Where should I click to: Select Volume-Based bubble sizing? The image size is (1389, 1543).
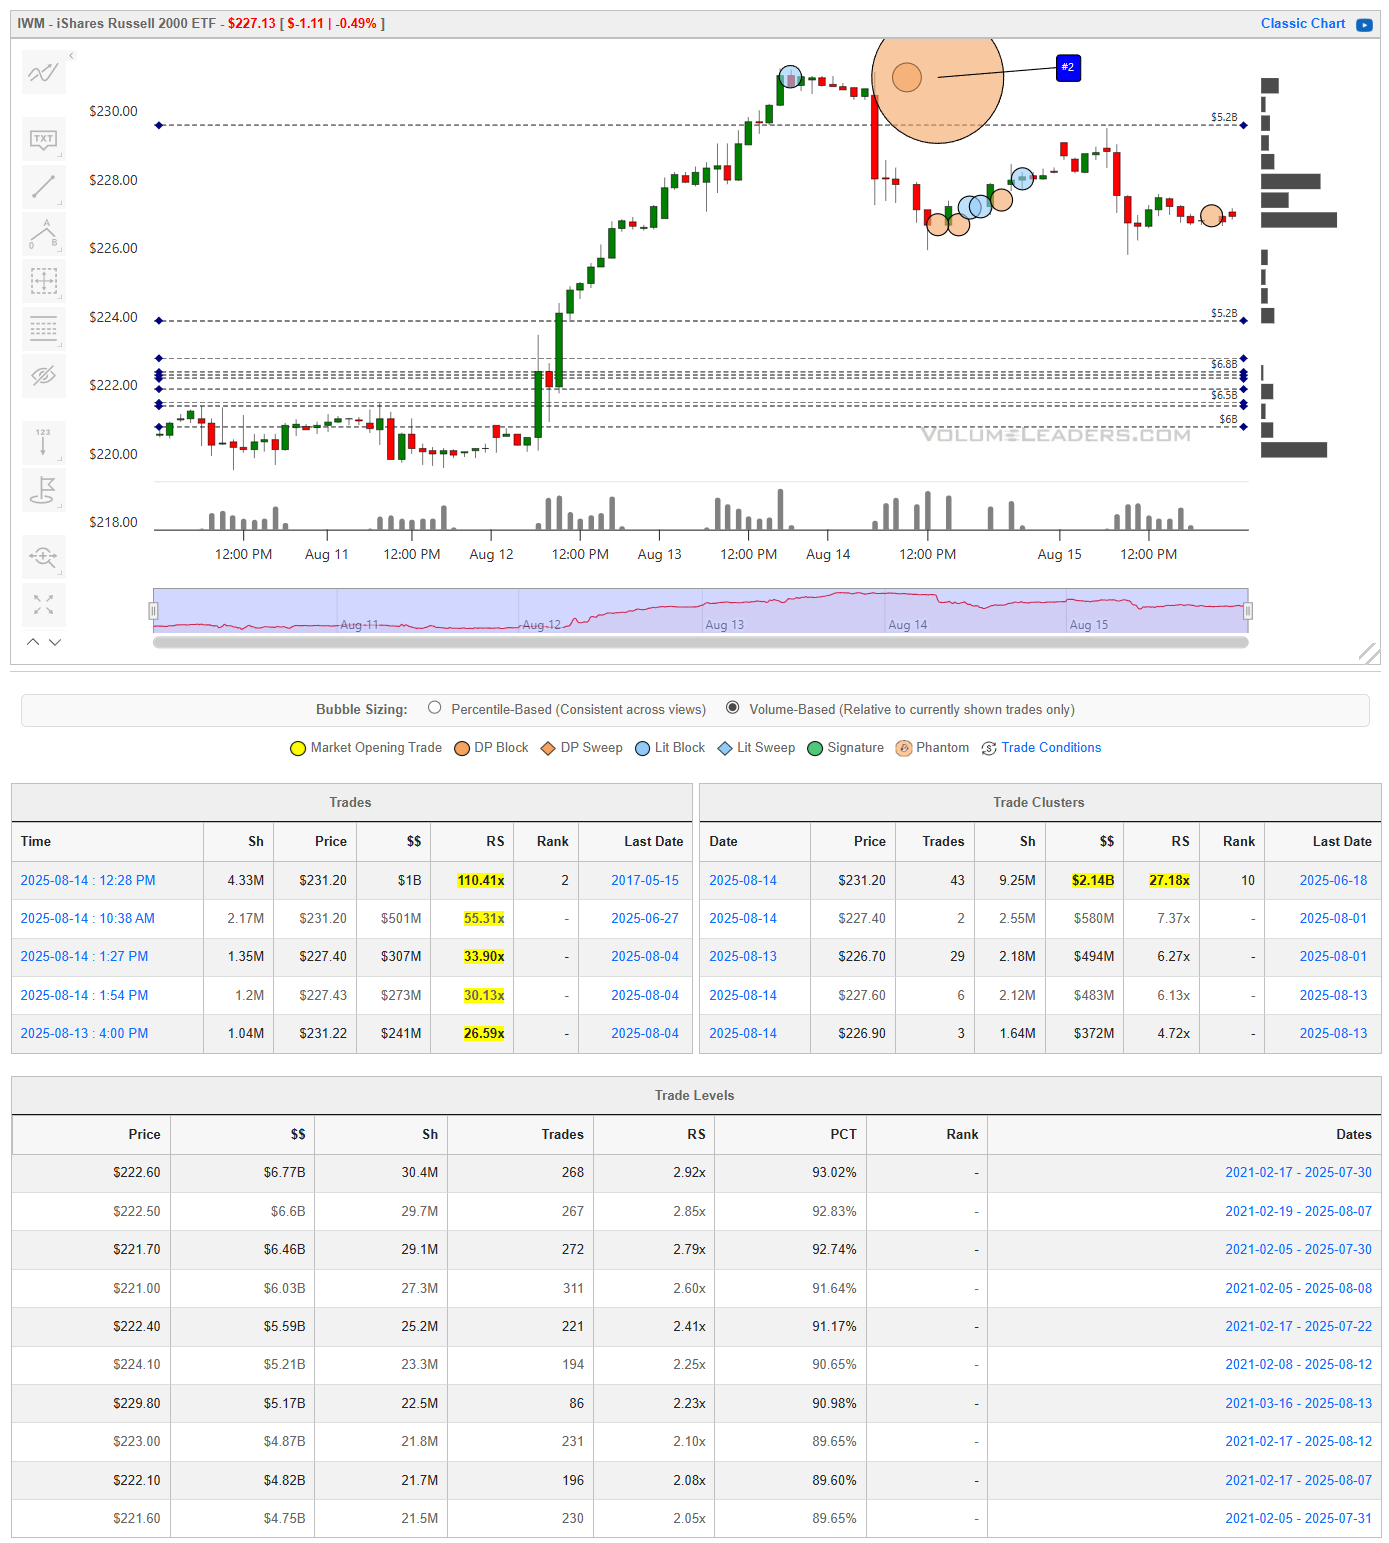[732, 708]
